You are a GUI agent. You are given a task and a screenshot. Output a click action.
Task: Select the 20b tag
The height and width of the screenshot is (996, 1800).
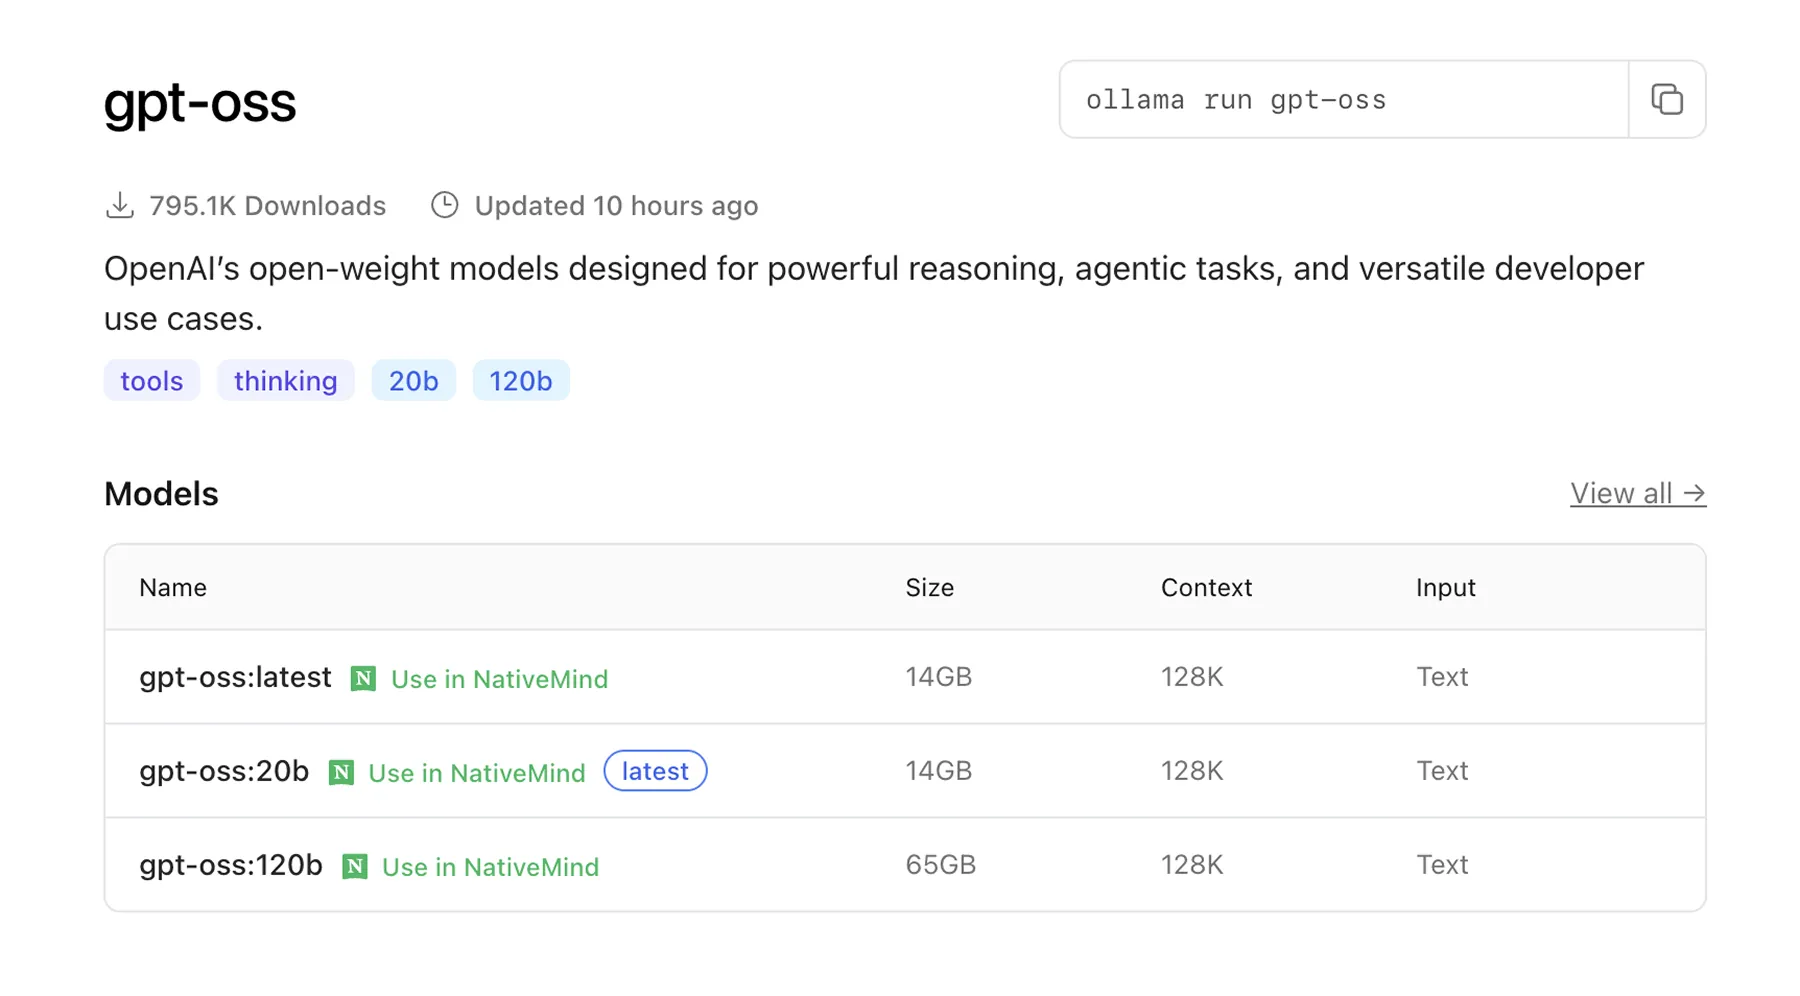414,381
